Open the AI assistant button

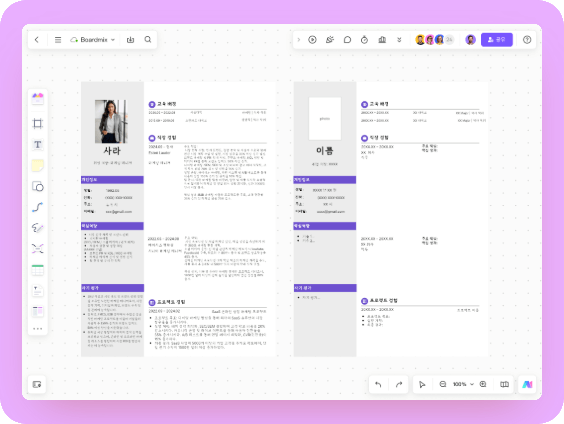pyautogui.click(x=527, y=384)
